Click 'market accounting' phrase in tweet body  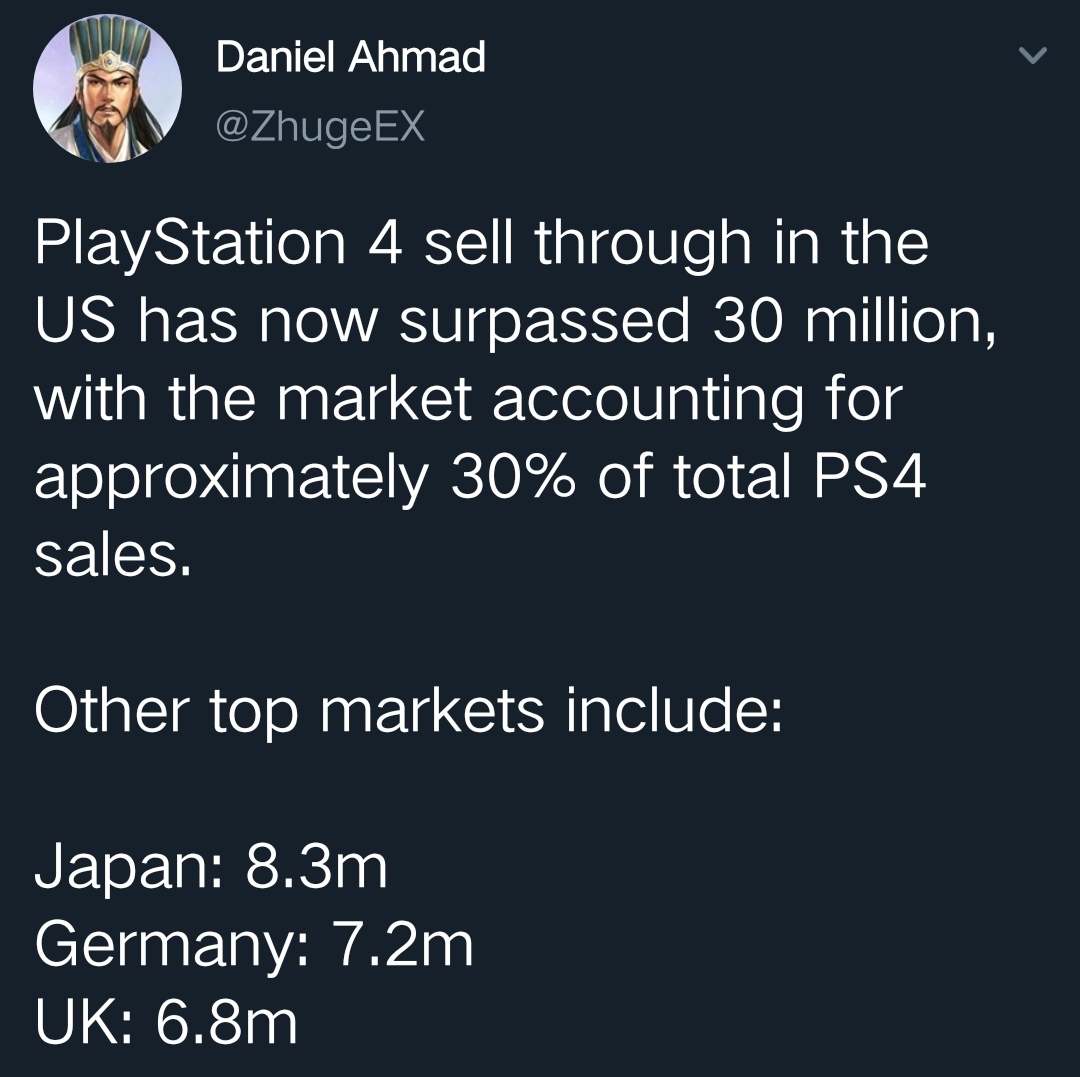coord(540,401)
